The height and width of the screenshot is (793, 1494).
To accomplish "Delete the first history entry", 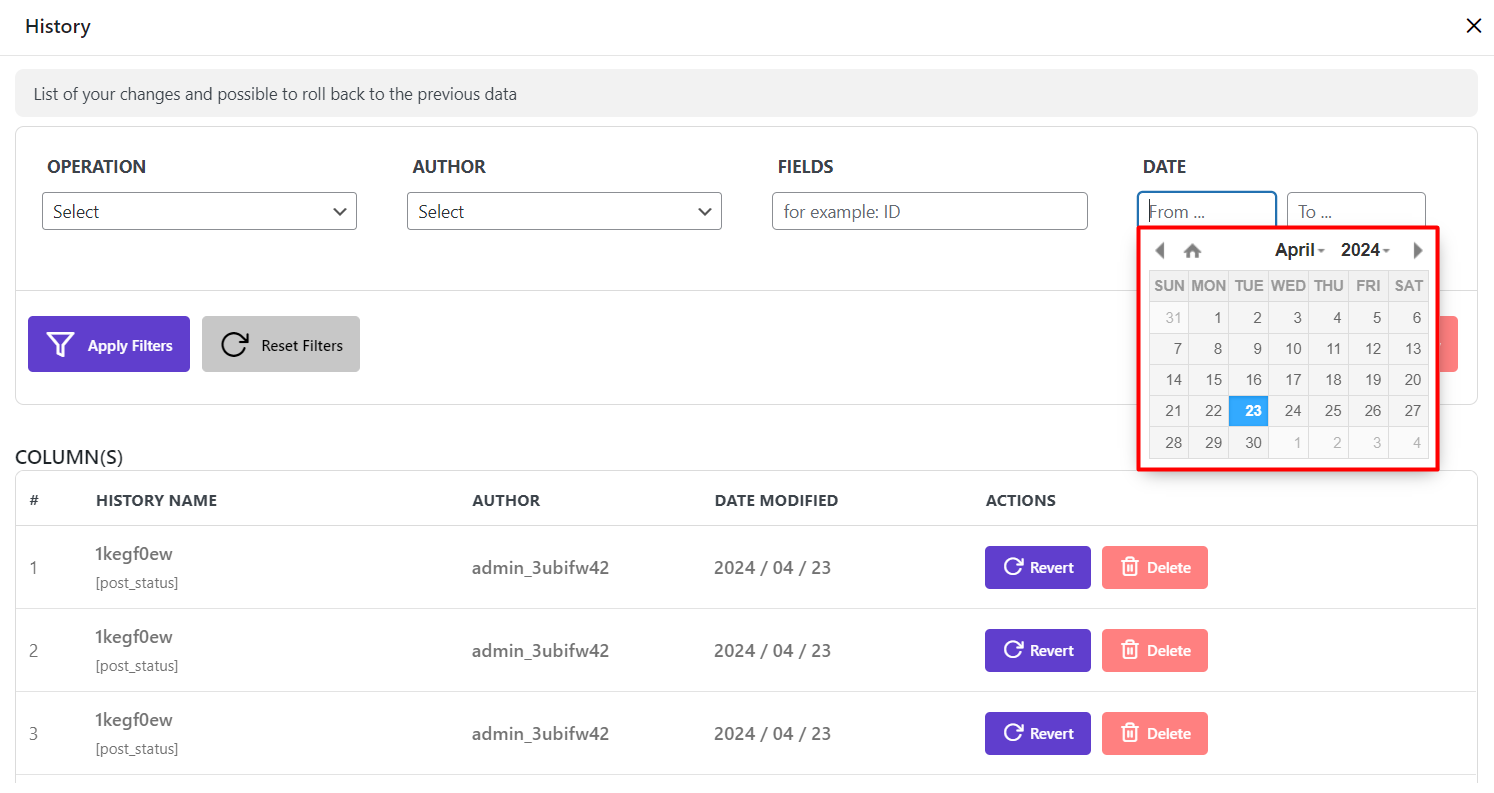I will 1154,567.
